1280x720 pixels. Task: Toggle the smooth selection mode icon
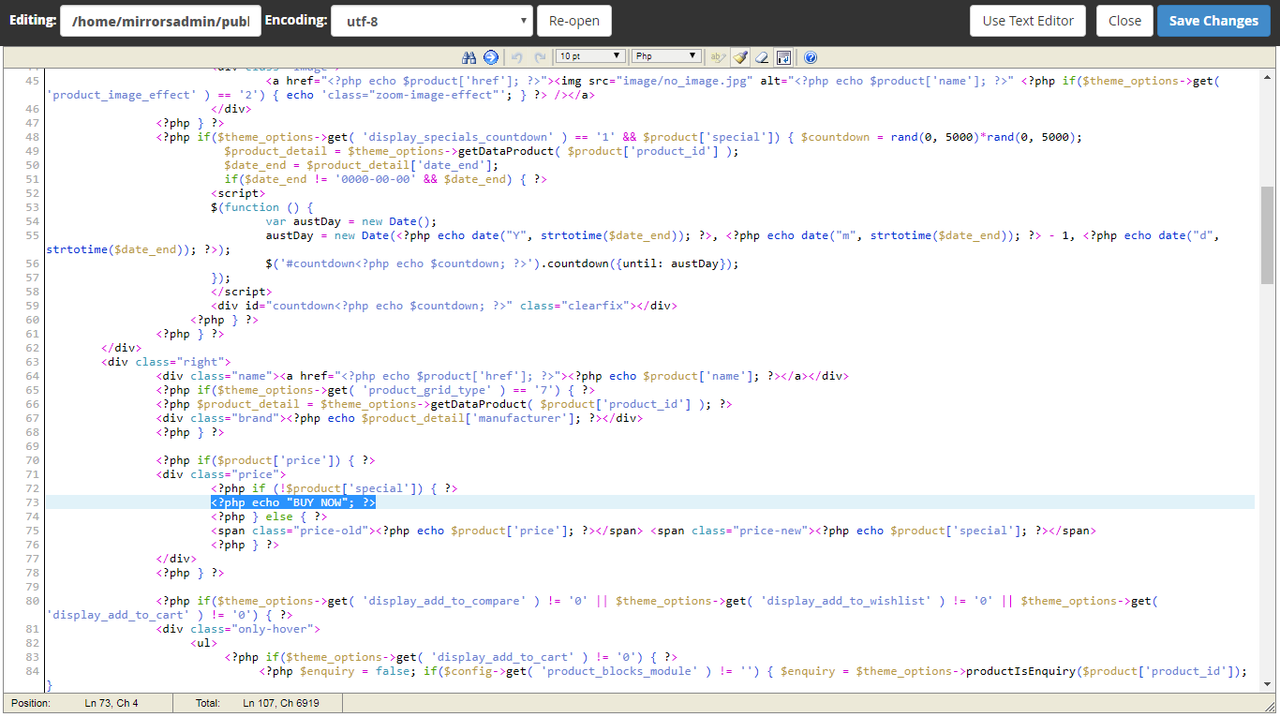(717, 57)
